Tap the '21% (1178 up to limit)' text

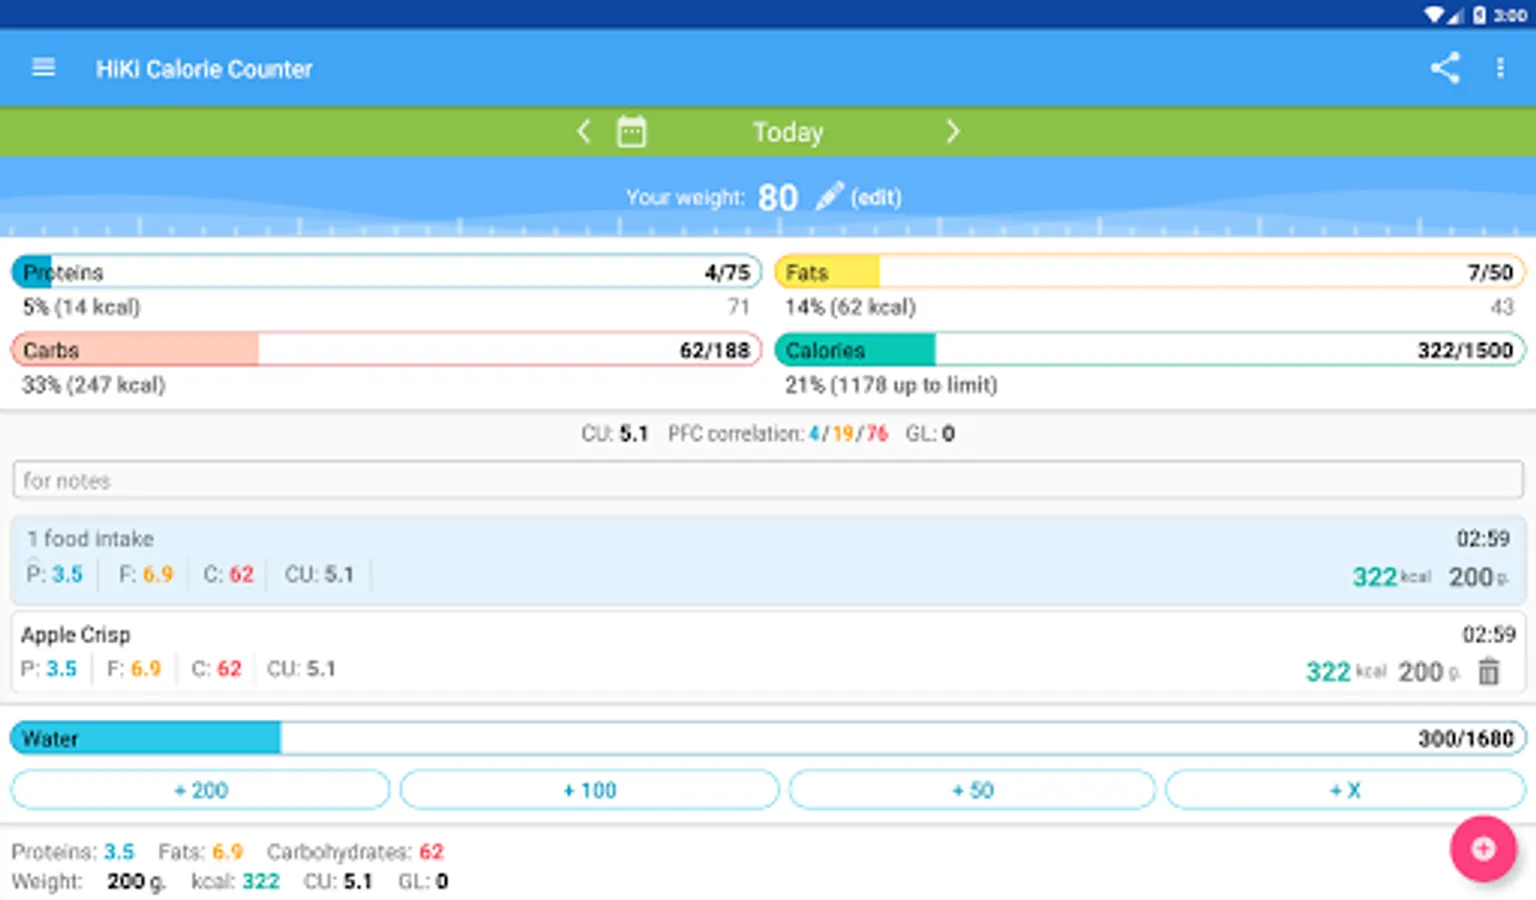pyautogui.click(x=891, y=385)
